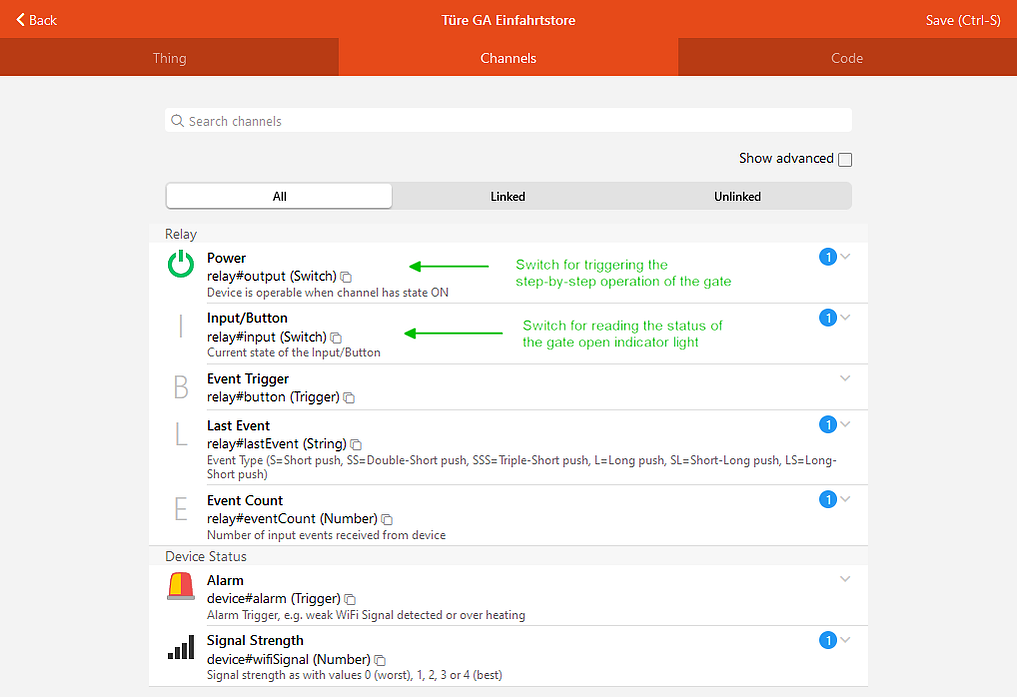Click device#wifiSignal (Number) text
The image size is (1017, 697).
pyautogui.click(x=289, y=659)
